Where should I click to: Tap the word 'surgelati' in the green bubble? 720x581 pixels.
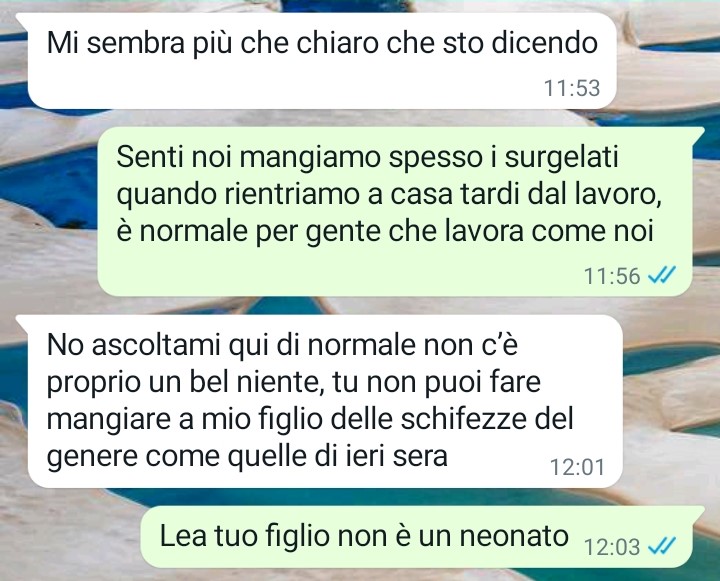[x=561, y=158]
